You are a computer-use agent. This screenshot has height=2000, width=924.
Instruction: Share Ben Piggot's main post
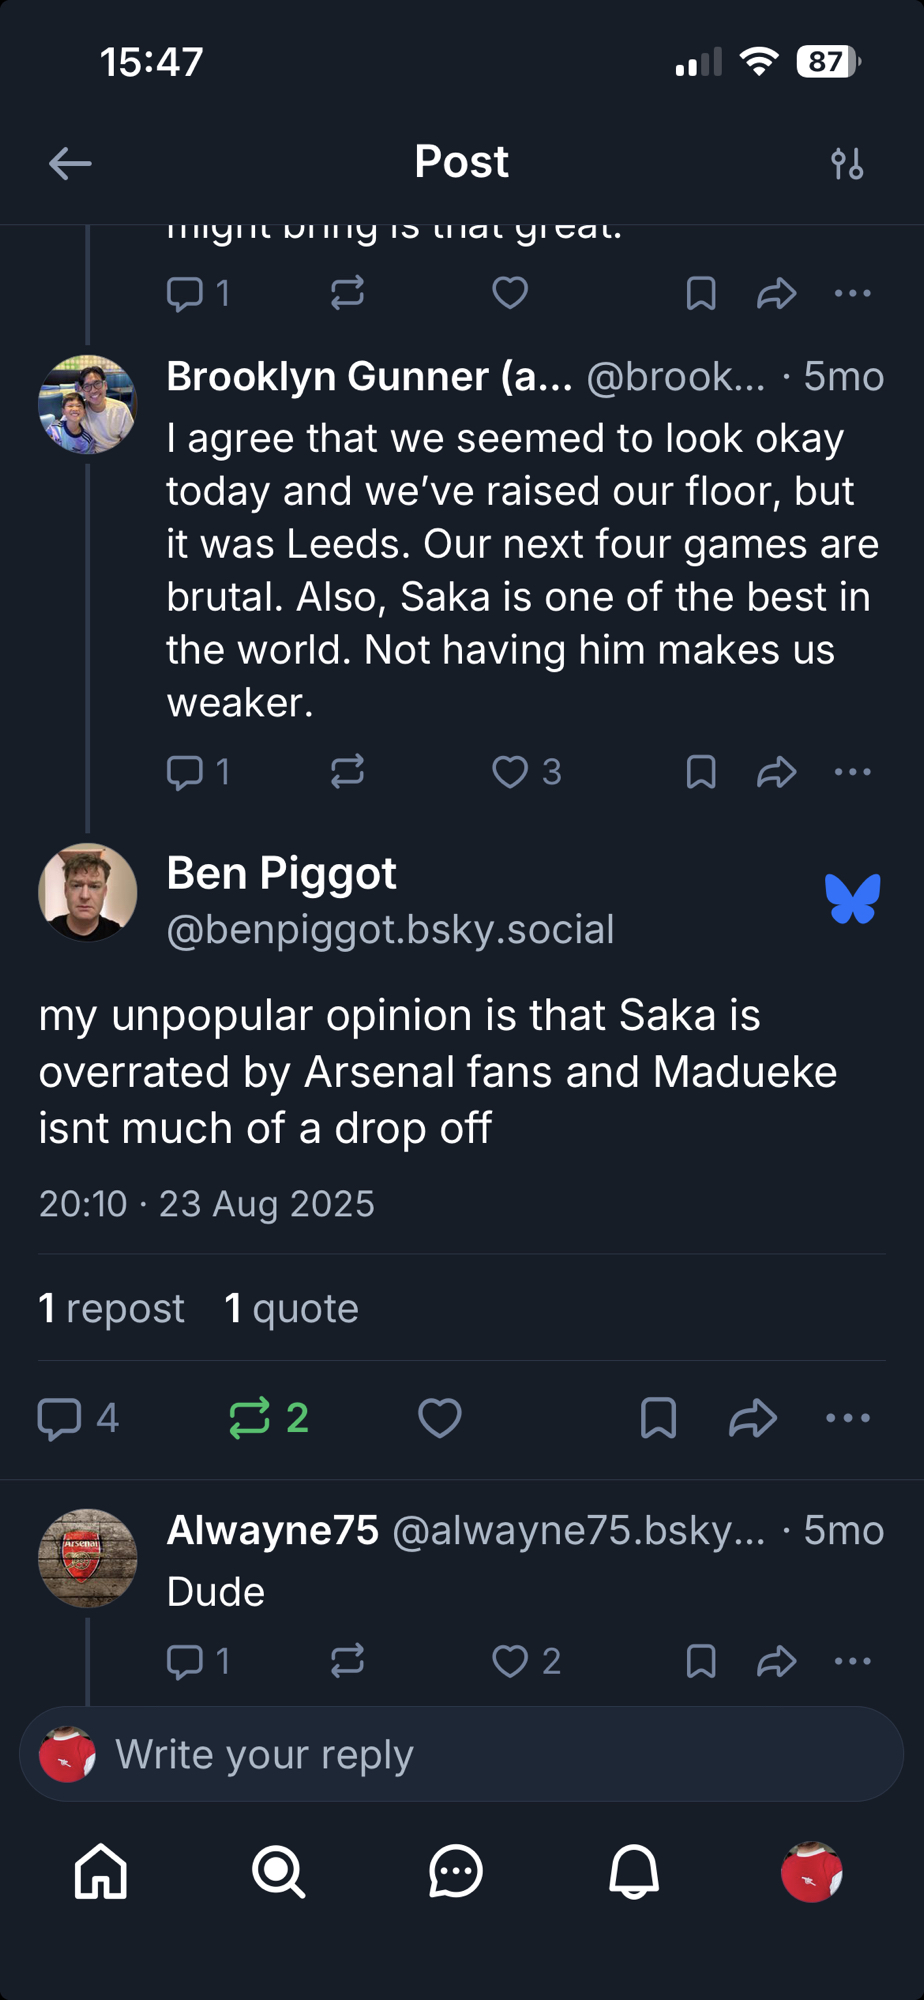tap(753, 1418)
